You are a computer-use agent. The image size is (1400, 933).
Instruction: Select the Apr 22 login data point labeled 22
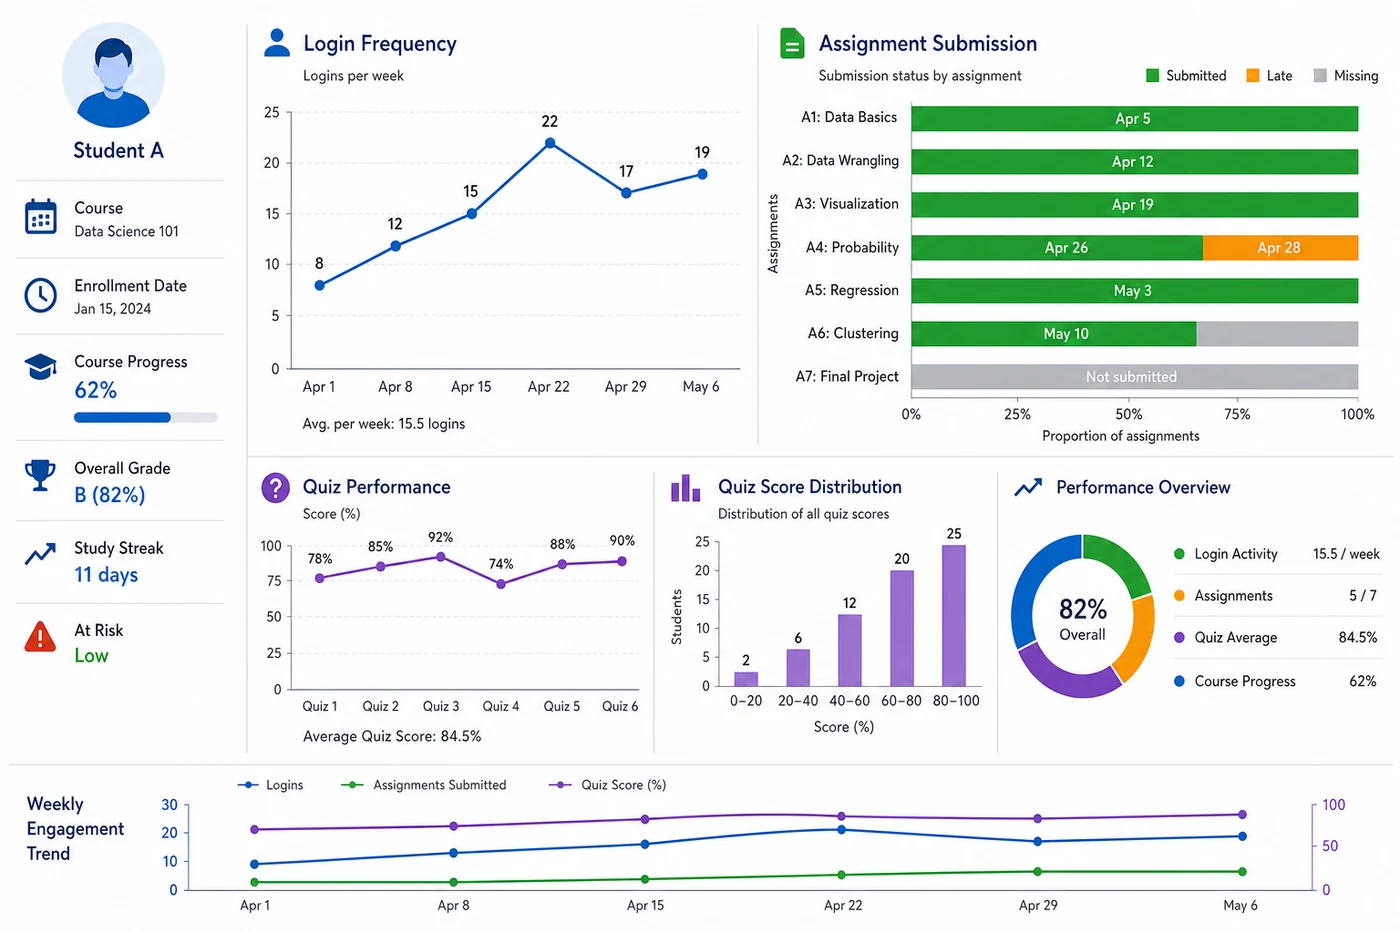[x=550, y=143]
